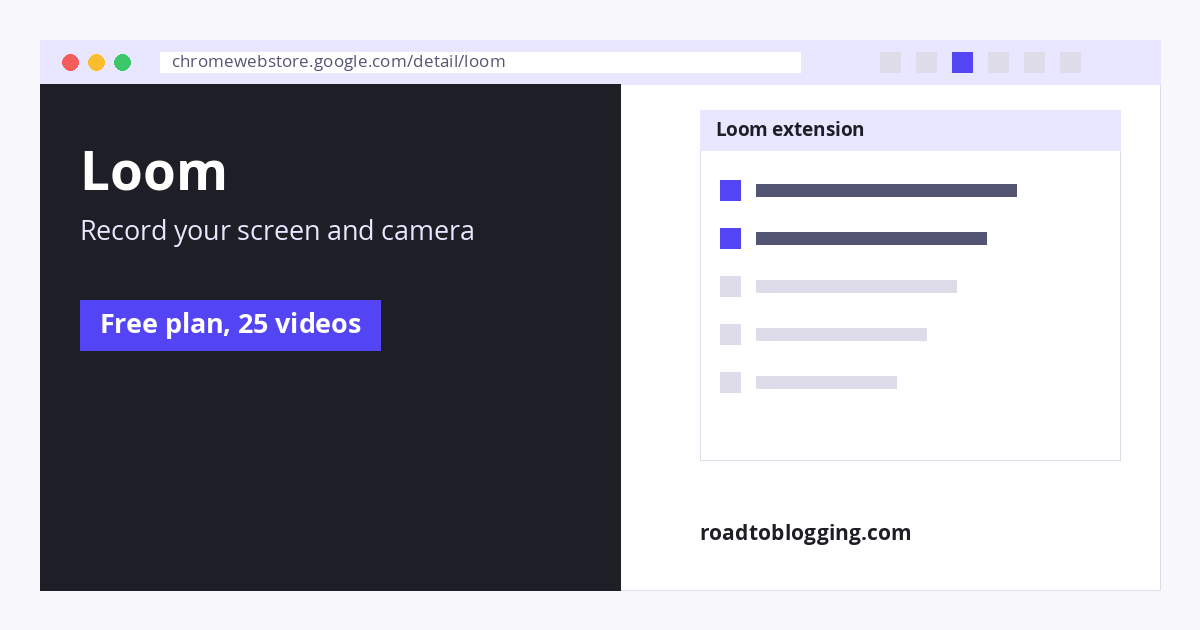1200x630 pixels.
Task: Click the highlighted blue extension icon in toolbar
Action: pyautogui.click(x=962, y=63)
